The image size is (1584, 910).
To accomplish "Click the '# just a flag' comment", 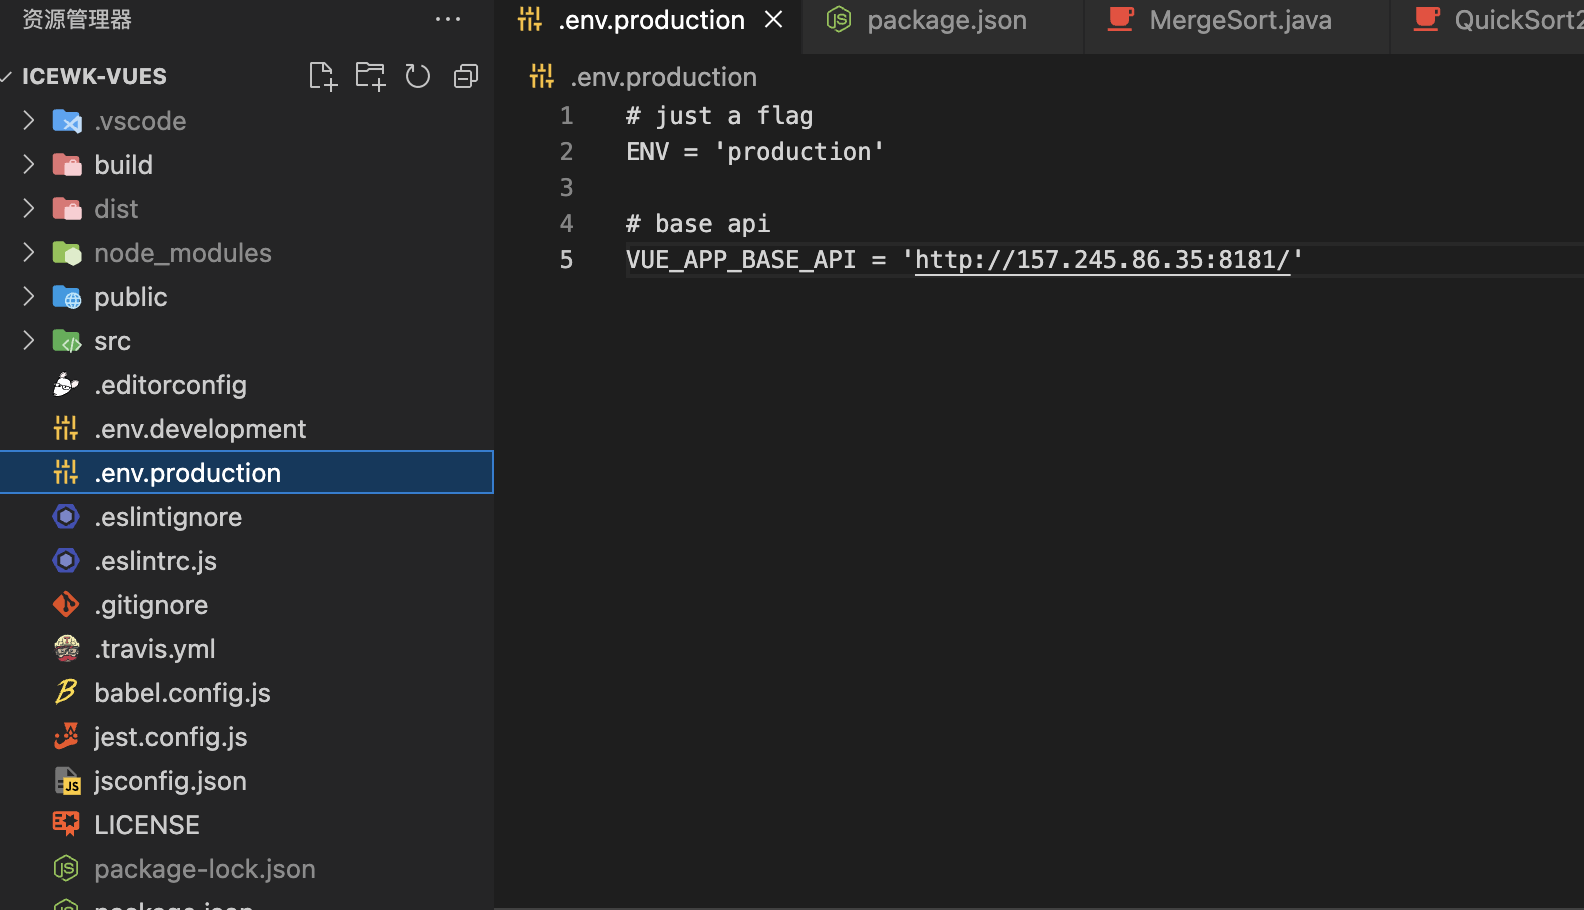I will coord(719,116).
